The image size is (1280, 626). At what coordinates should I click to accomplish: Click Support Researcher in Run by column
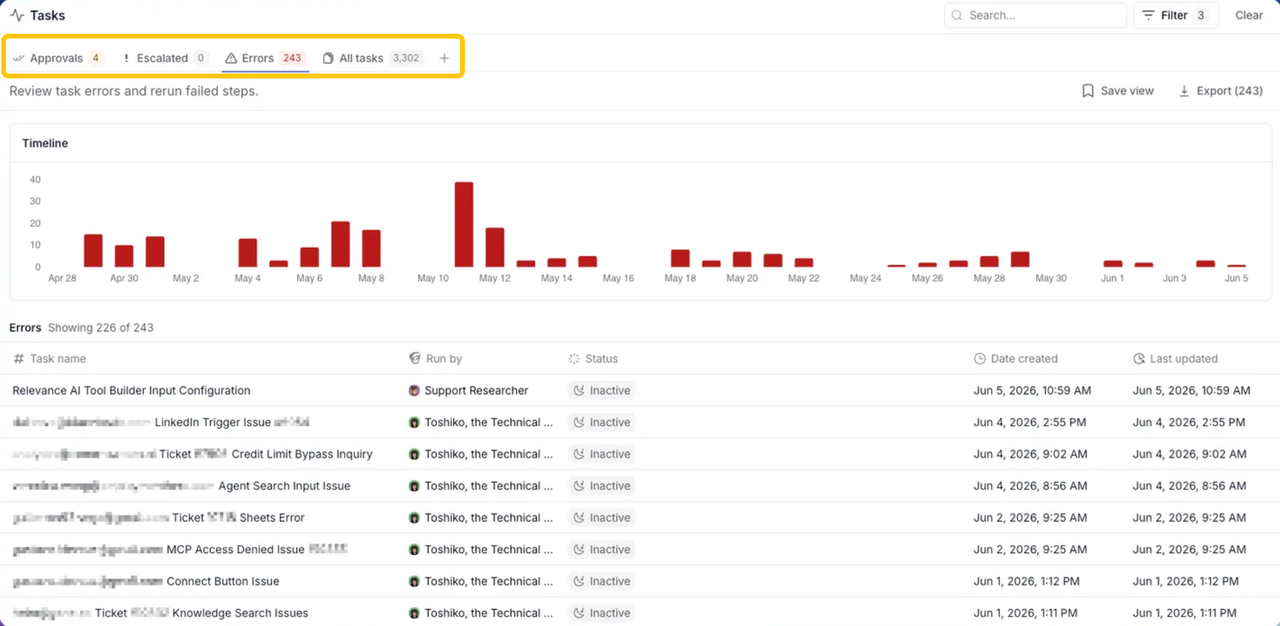[476, 391]
